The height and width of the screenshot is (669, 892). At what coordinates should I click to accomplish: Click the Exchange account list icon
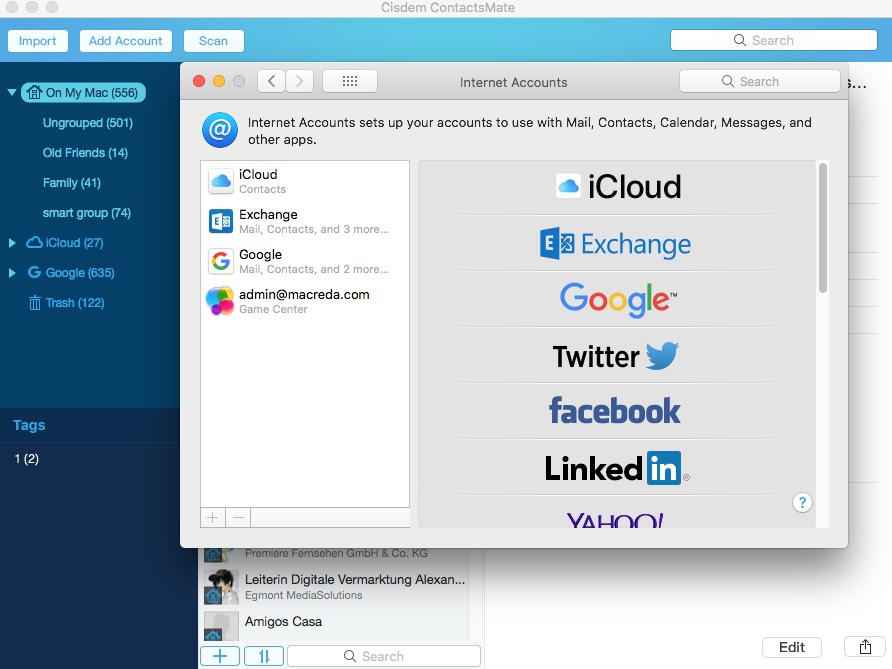point(221,221)
